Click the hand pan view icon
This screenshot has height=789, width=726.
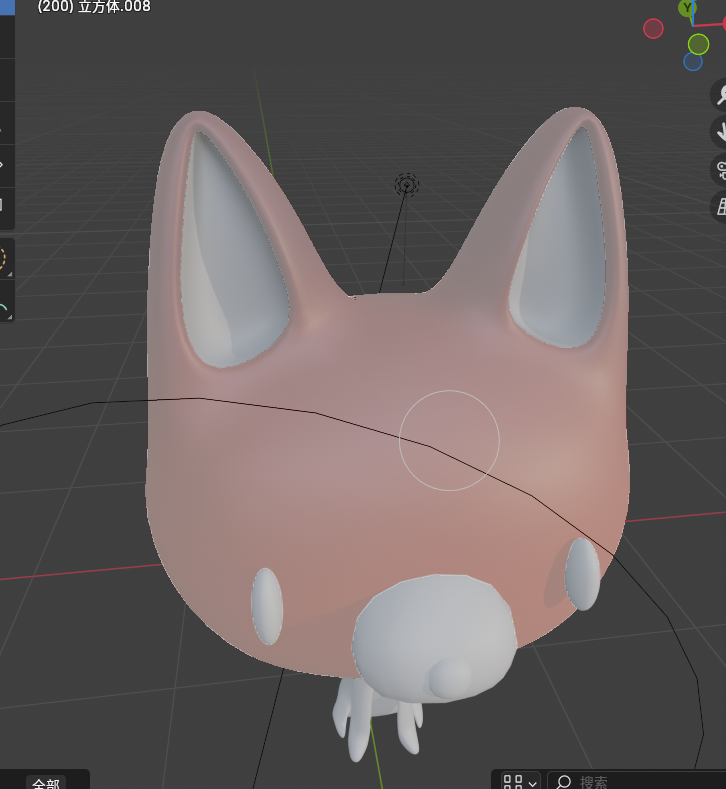click(x=718, y=131)
